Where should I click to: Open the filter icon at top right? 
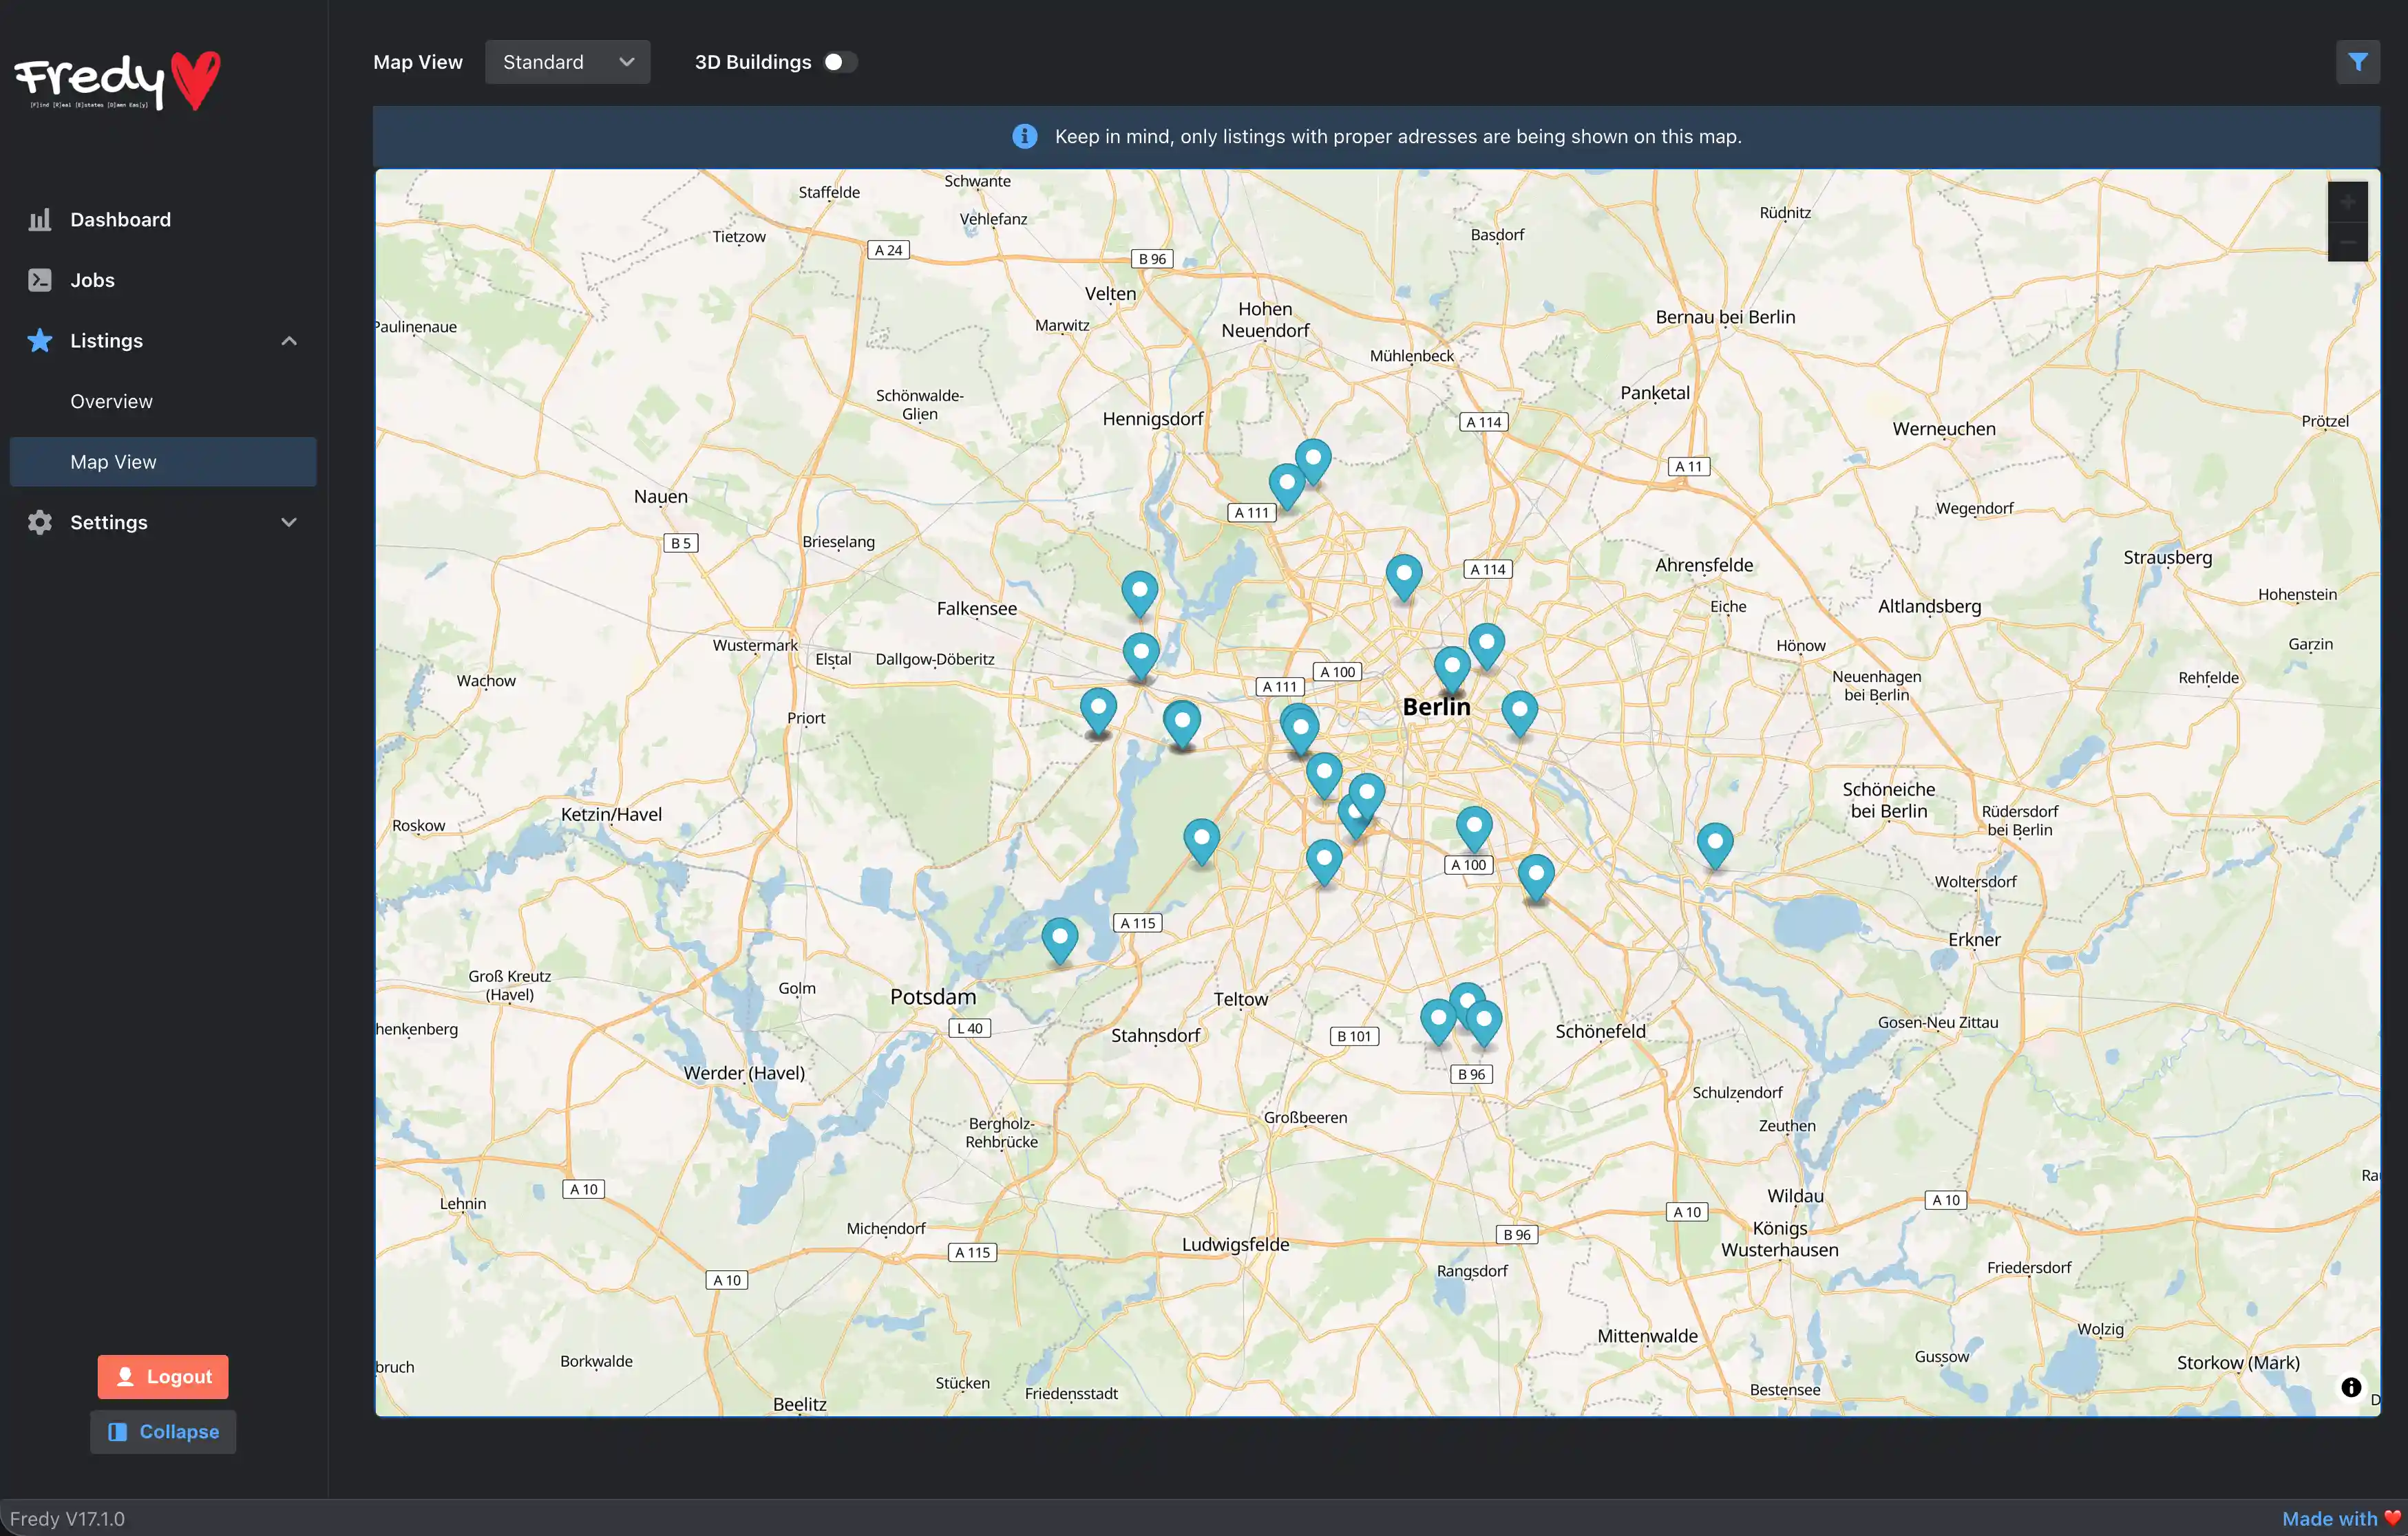2358,61
